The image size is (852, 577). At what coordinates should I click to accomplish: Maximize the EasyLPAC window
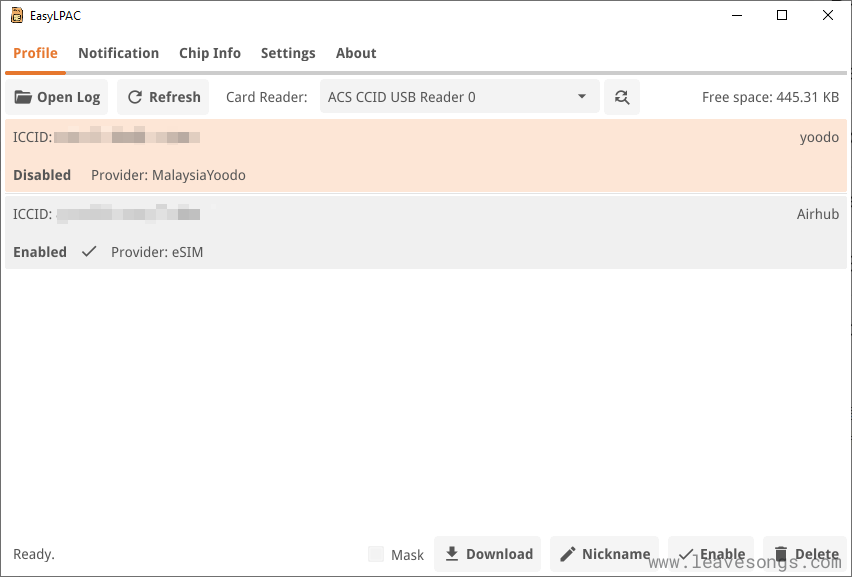pyautogui.click(x=782, y=15)
